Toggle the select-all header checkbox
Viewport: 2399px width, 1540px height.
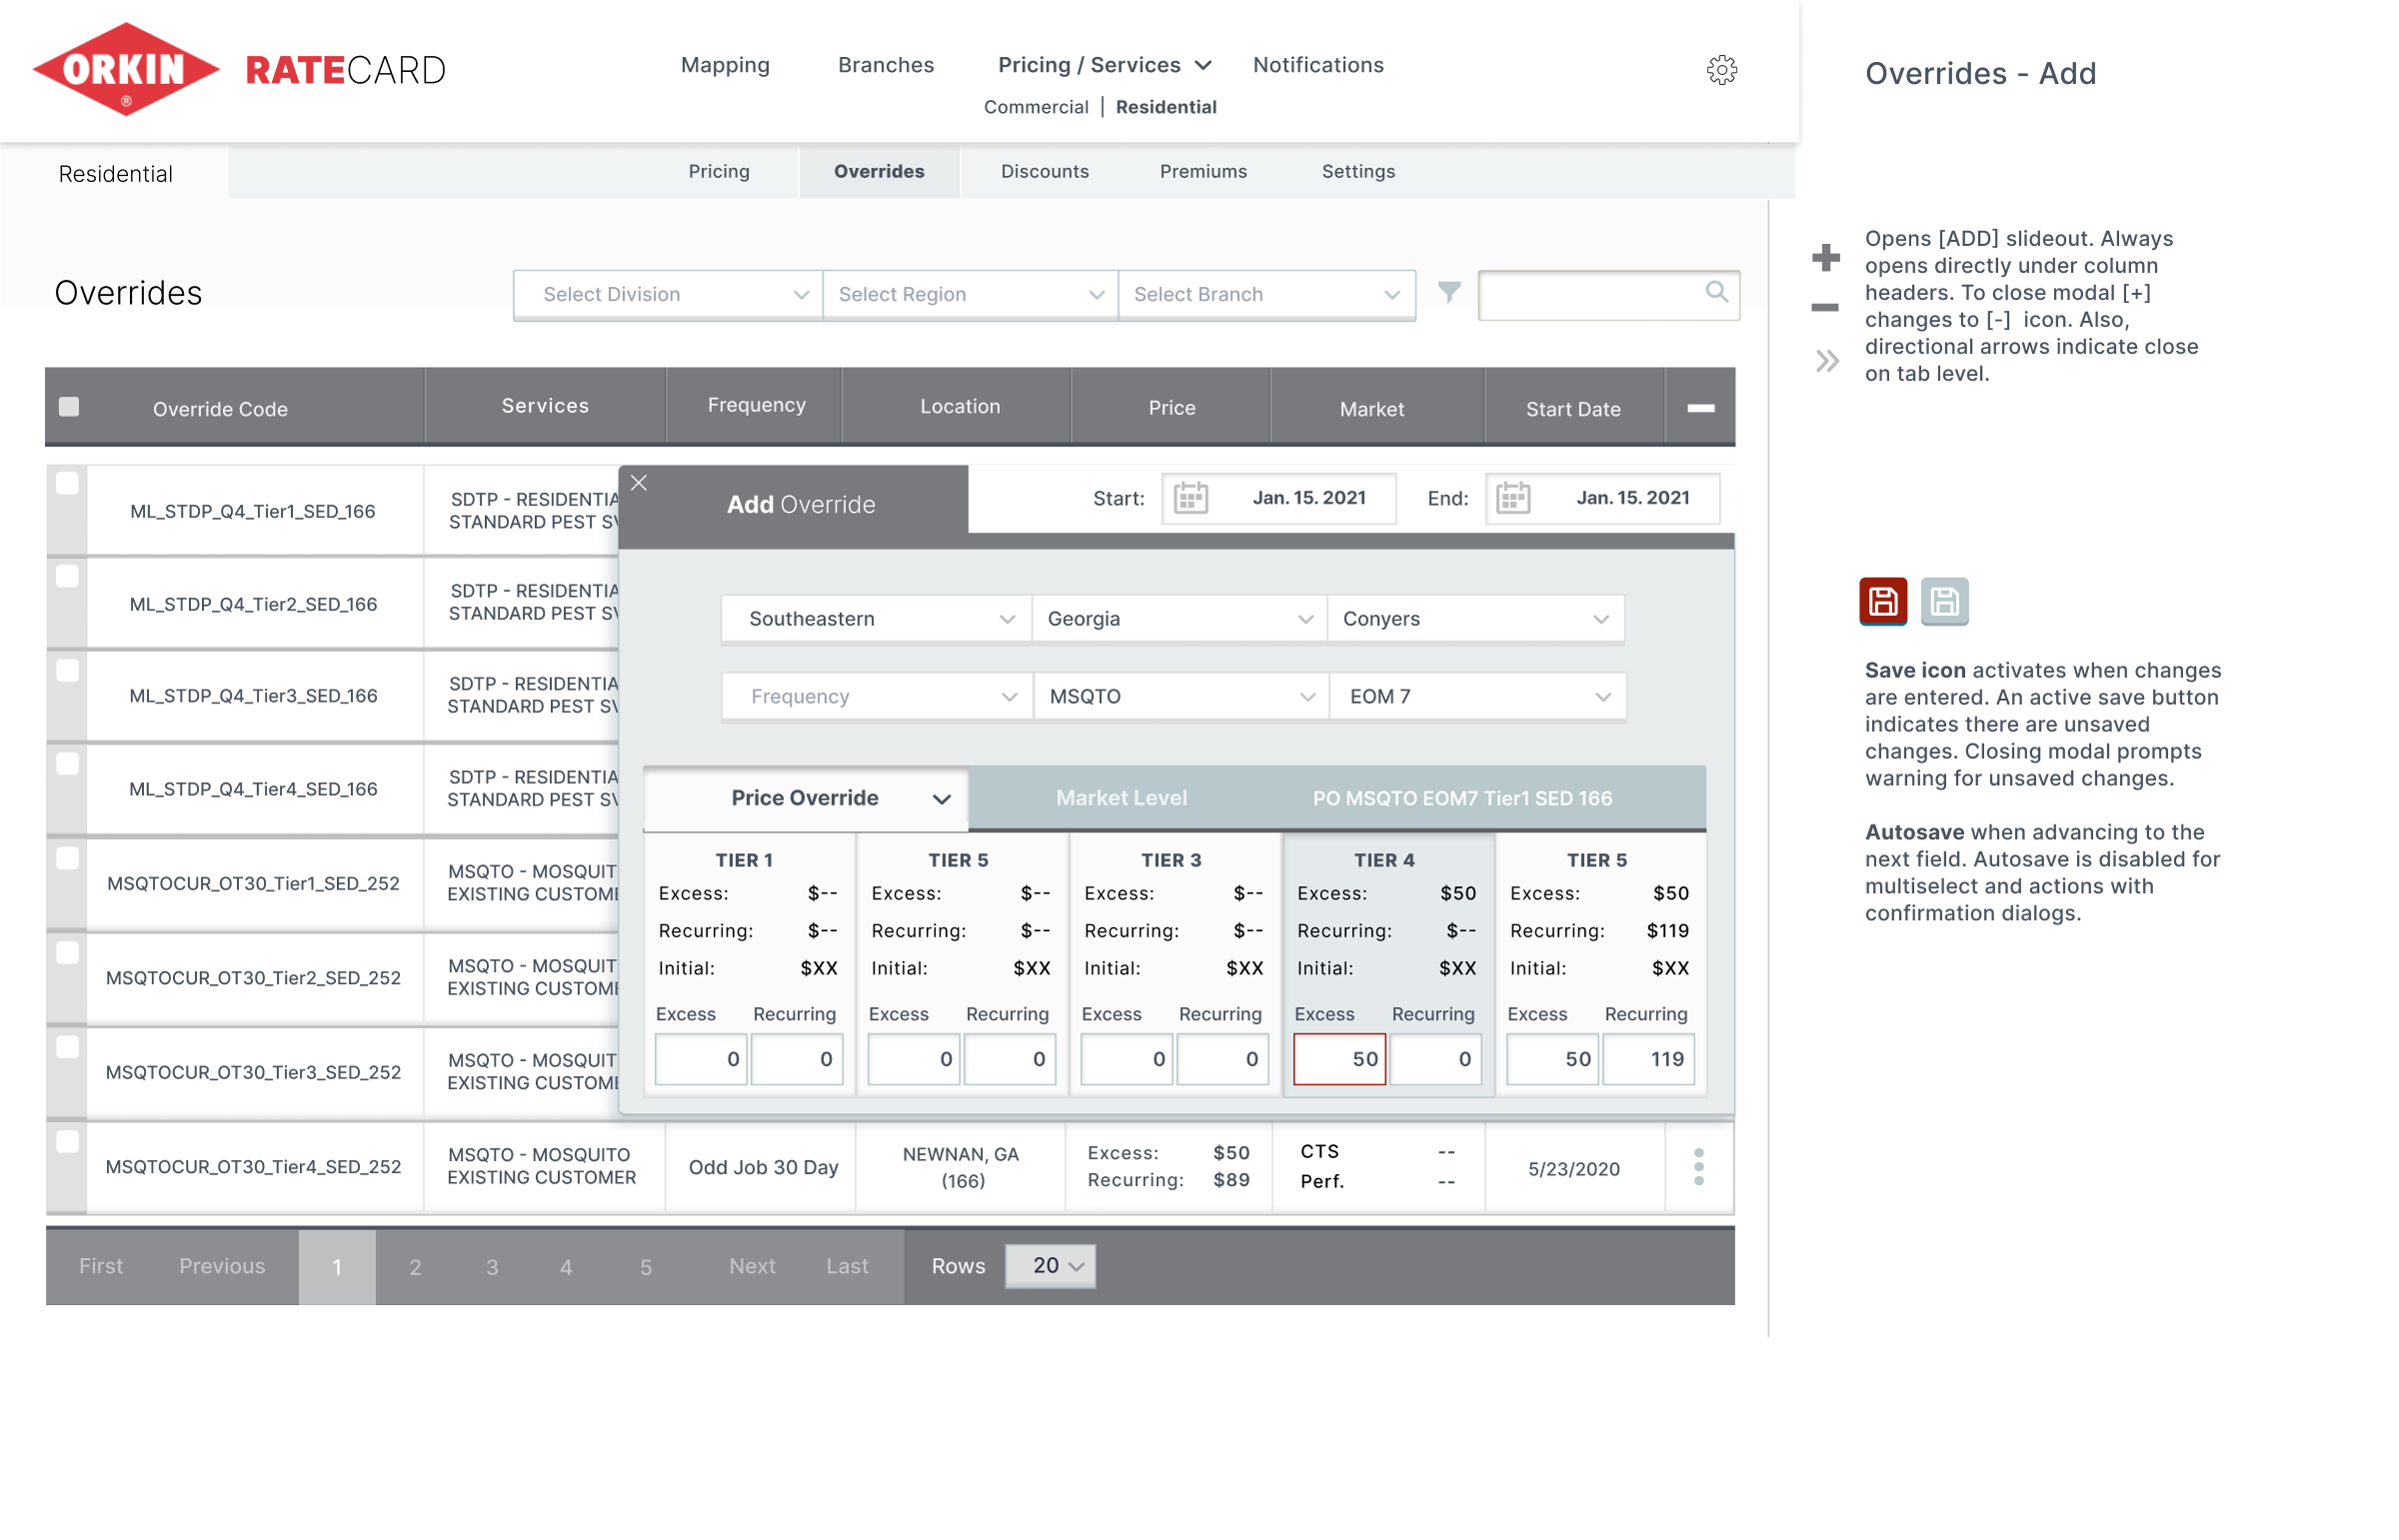click(69, 407)
